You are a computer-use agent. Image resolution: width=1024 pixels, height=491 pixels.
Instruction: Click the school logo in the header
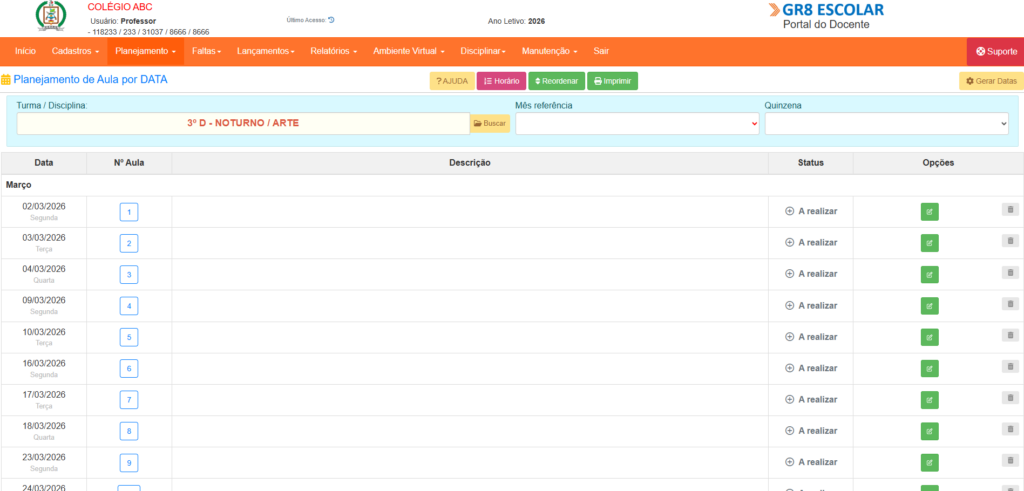pyautogui.click(x=47, y=16)
